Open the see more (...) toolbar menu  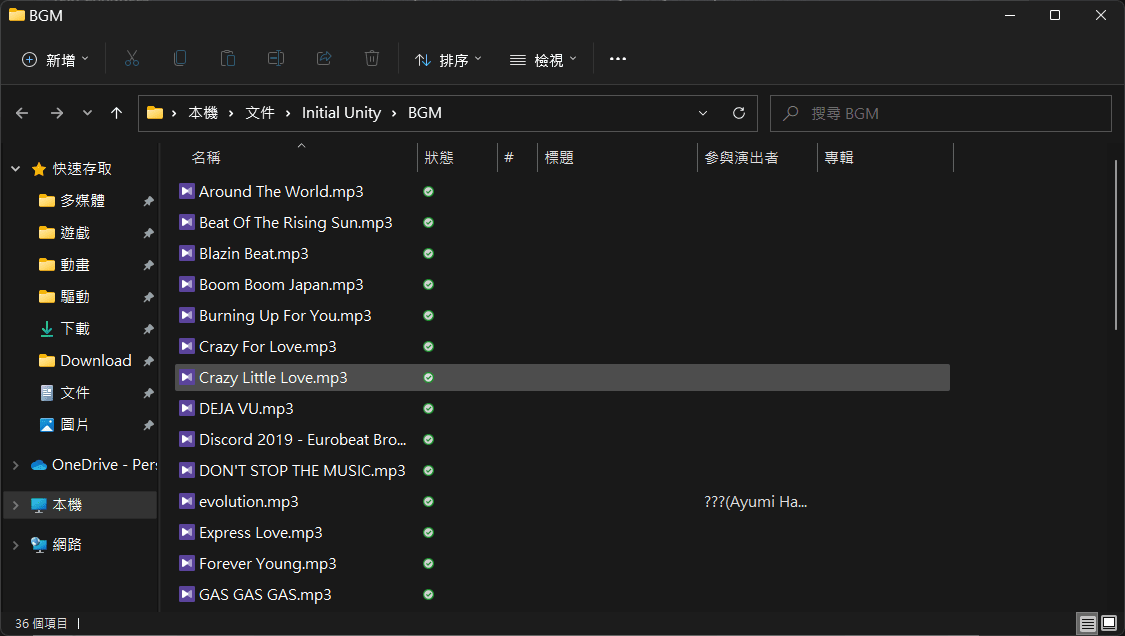coord(617,58)
